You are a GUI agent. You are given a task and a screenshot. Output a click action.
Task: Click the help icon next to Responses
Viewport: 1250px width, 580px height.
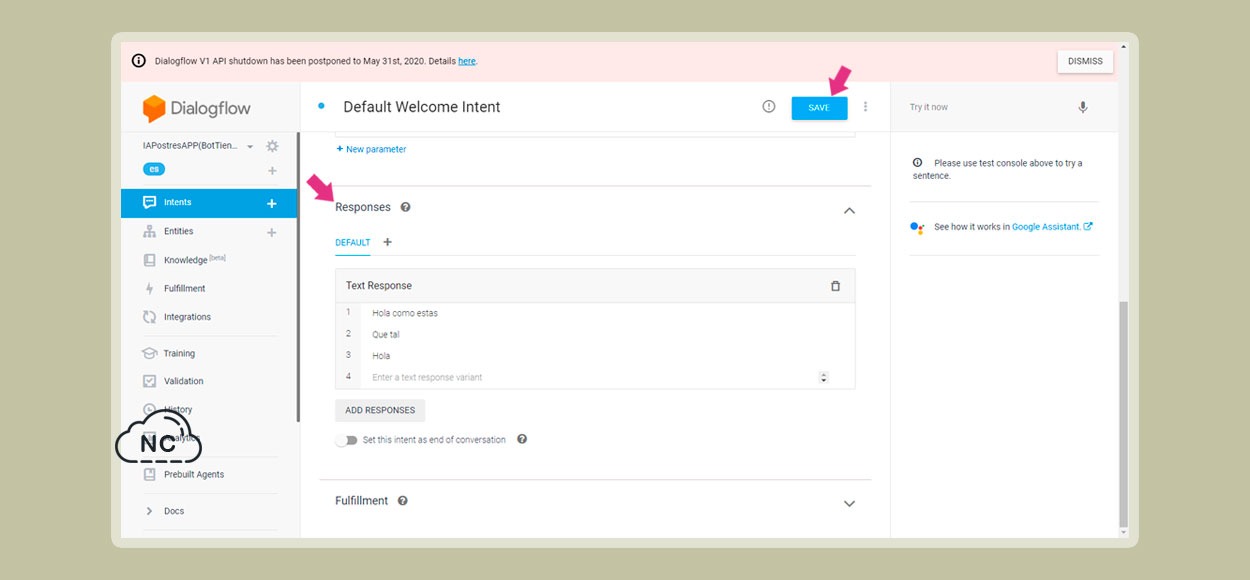(x=406, y=207)
